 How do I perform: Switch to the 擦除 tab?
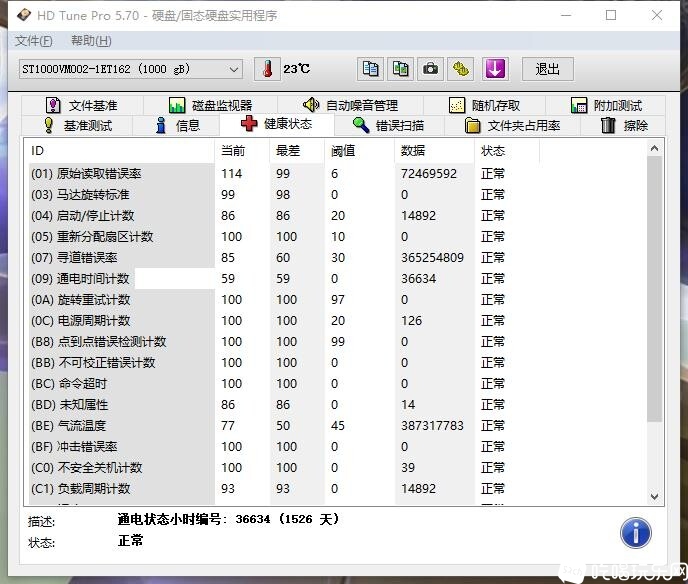tap(624, 125)
